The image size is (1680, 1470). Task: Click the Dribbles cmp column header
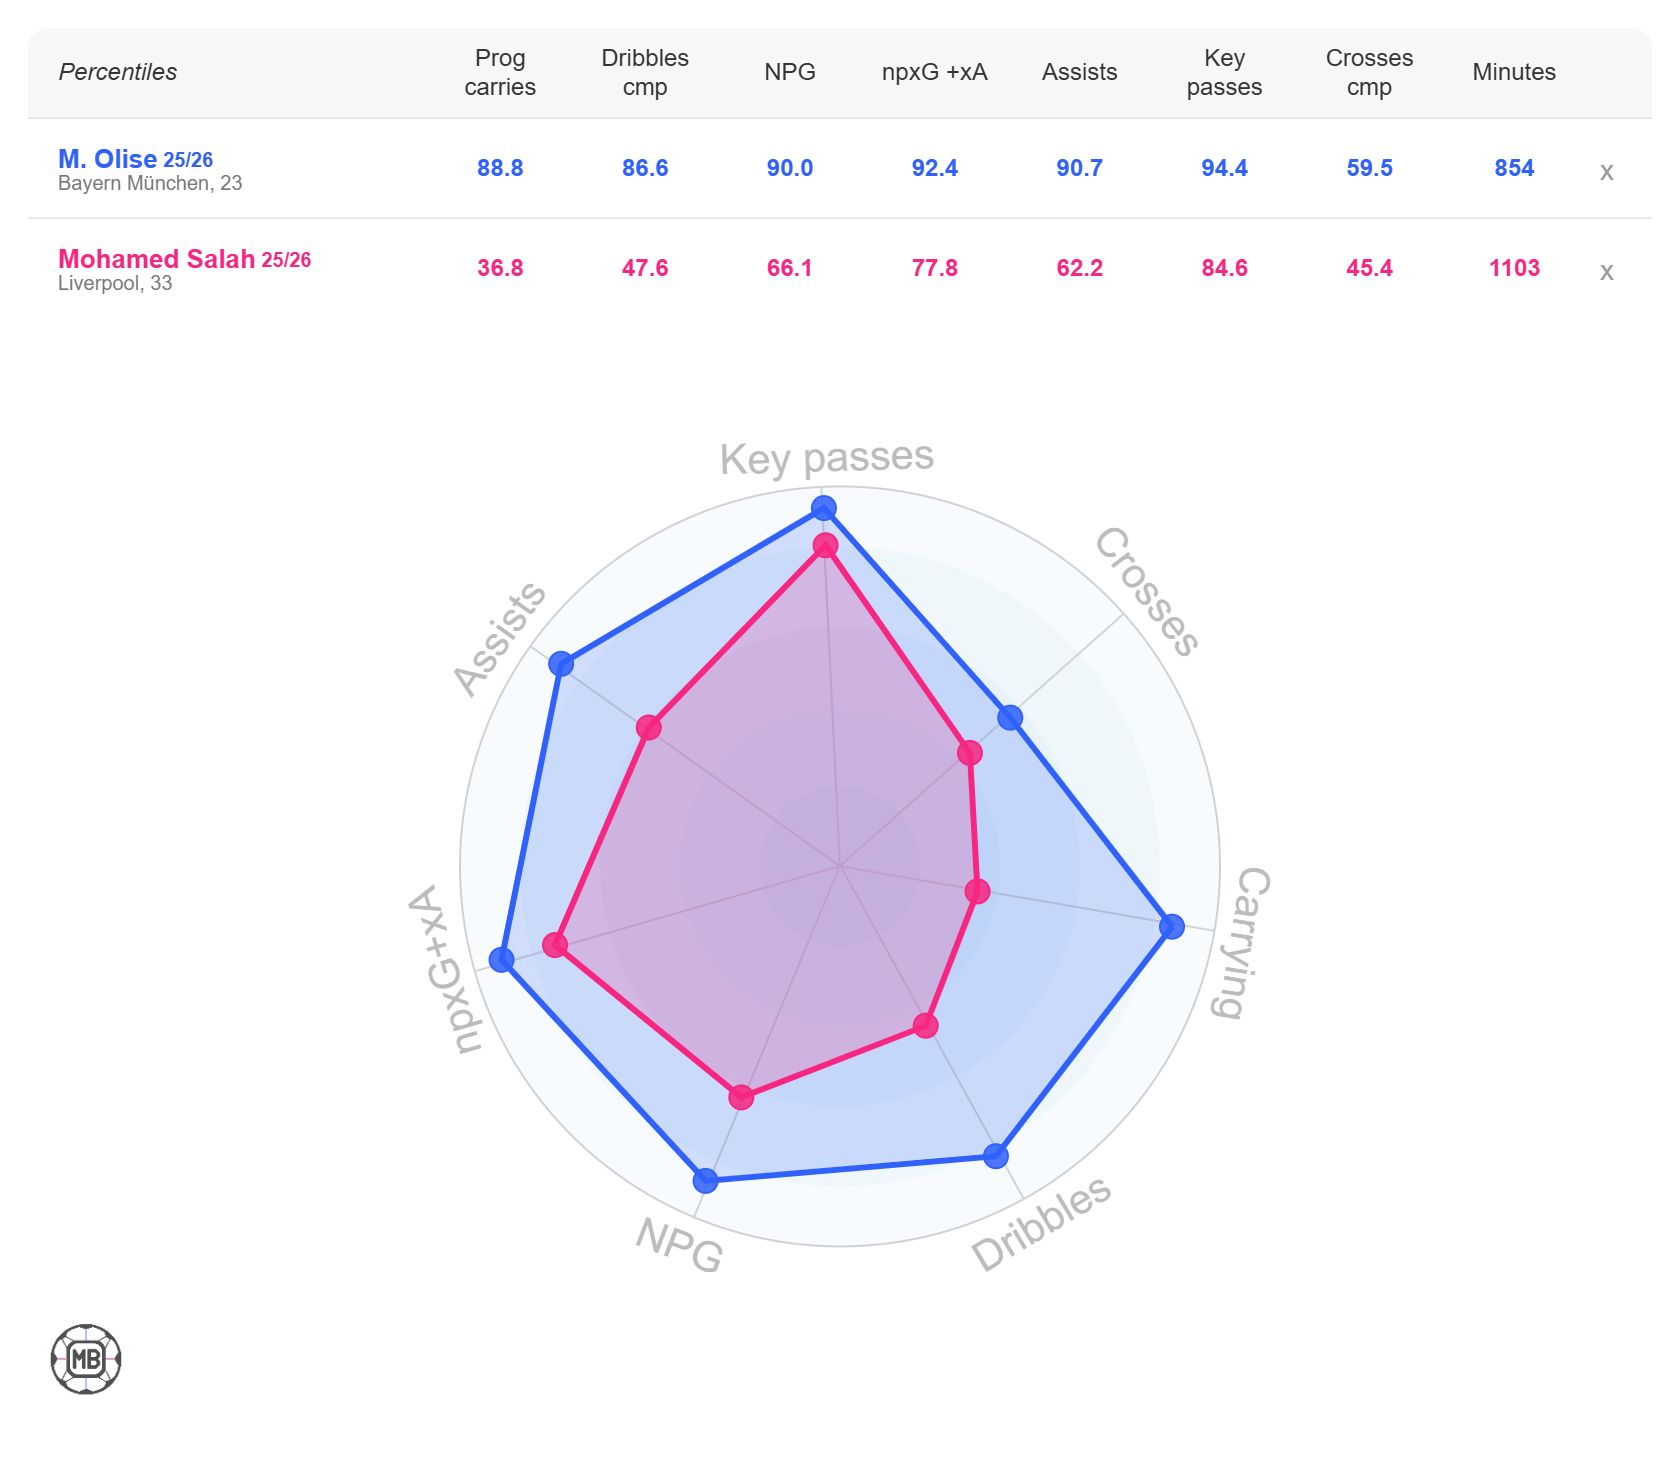(x=645, y=72)
